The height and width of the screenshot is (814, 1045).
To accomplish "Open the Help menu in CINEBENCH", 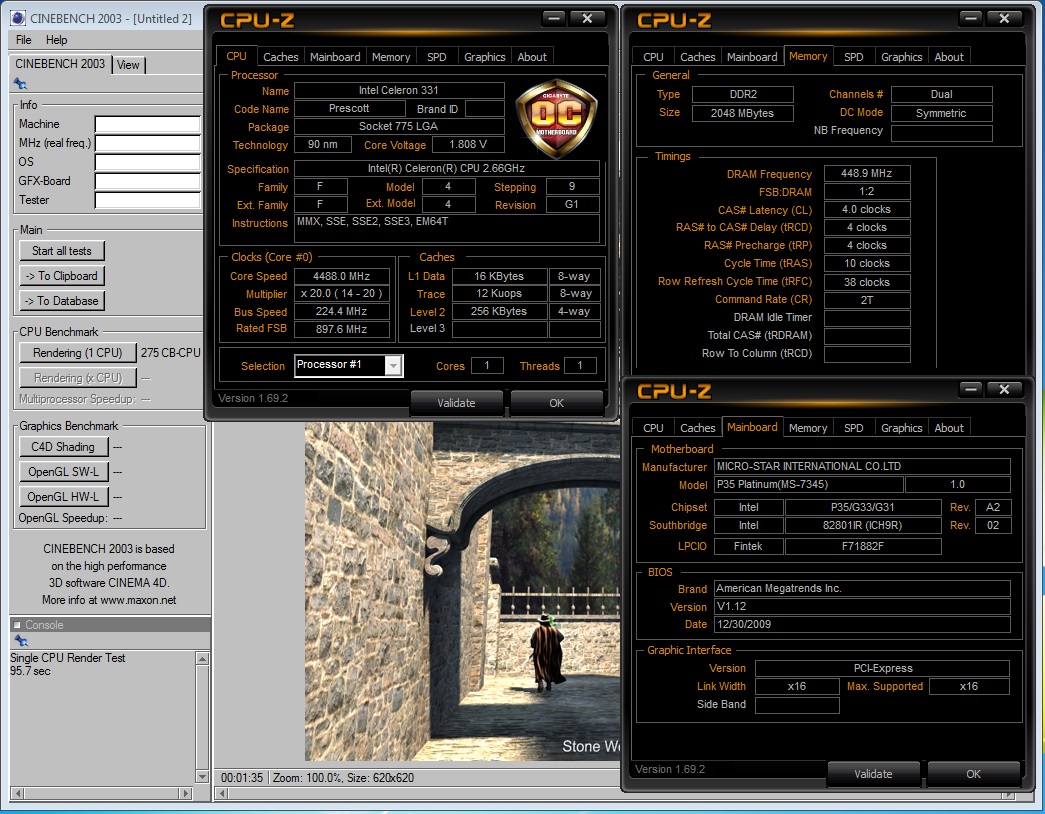I will click(57, 40).
